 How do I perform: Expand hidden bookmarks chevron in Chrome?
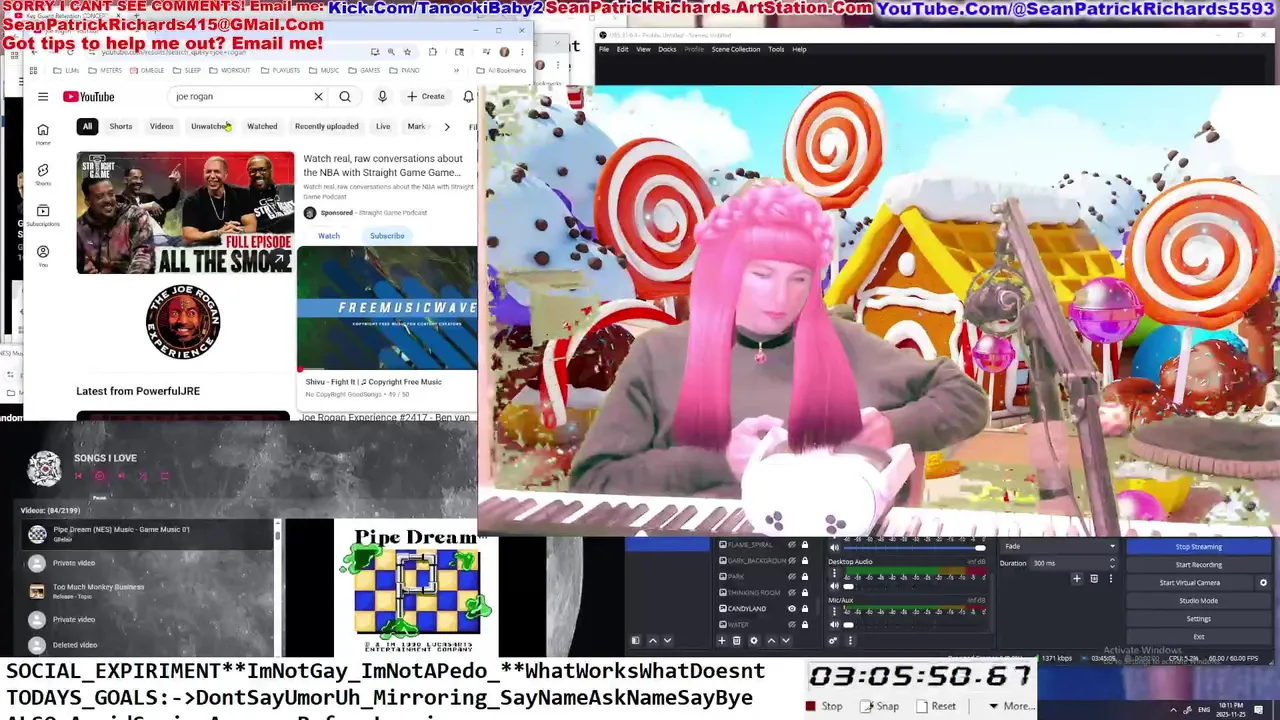click(456, 70)
